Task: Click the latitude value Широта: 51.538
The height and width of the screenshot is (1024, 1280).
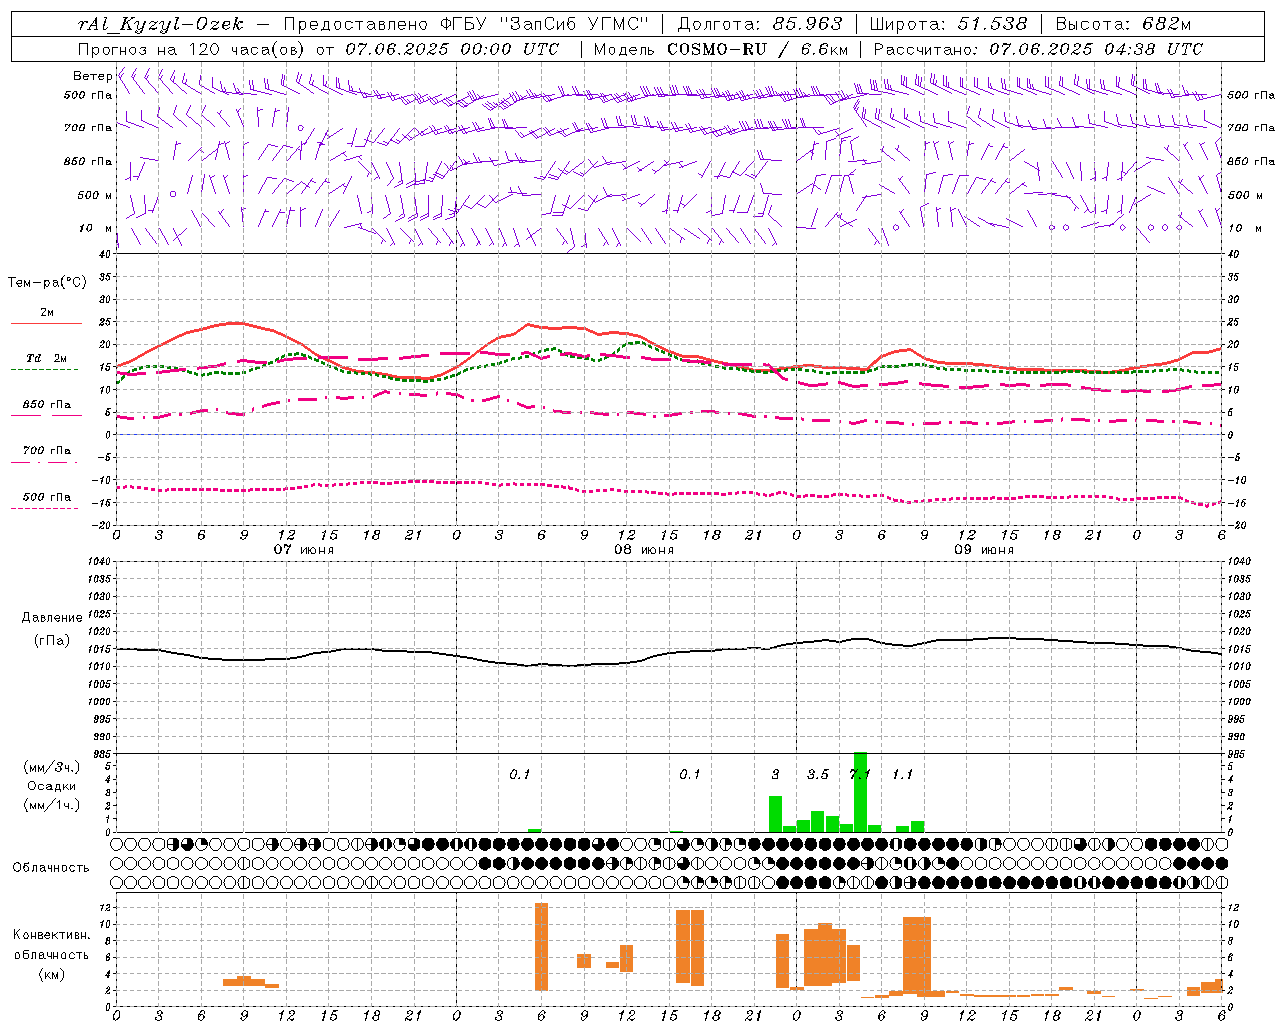Action: (x=948, y=24)
